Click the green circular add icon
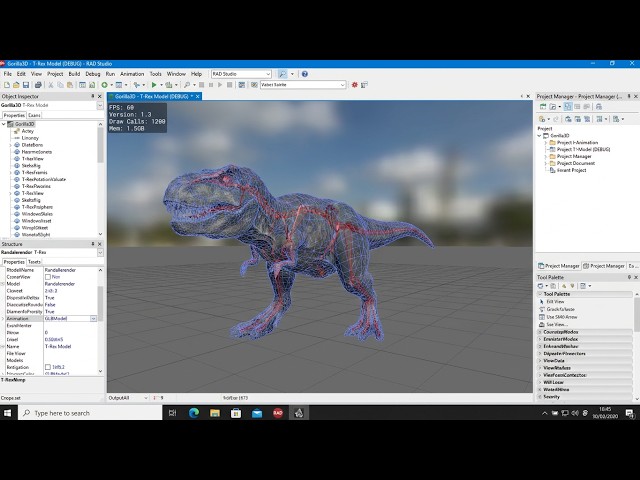The width and height of the screenshot is (640, 480). pyautogui.click(x=104, y=85)
